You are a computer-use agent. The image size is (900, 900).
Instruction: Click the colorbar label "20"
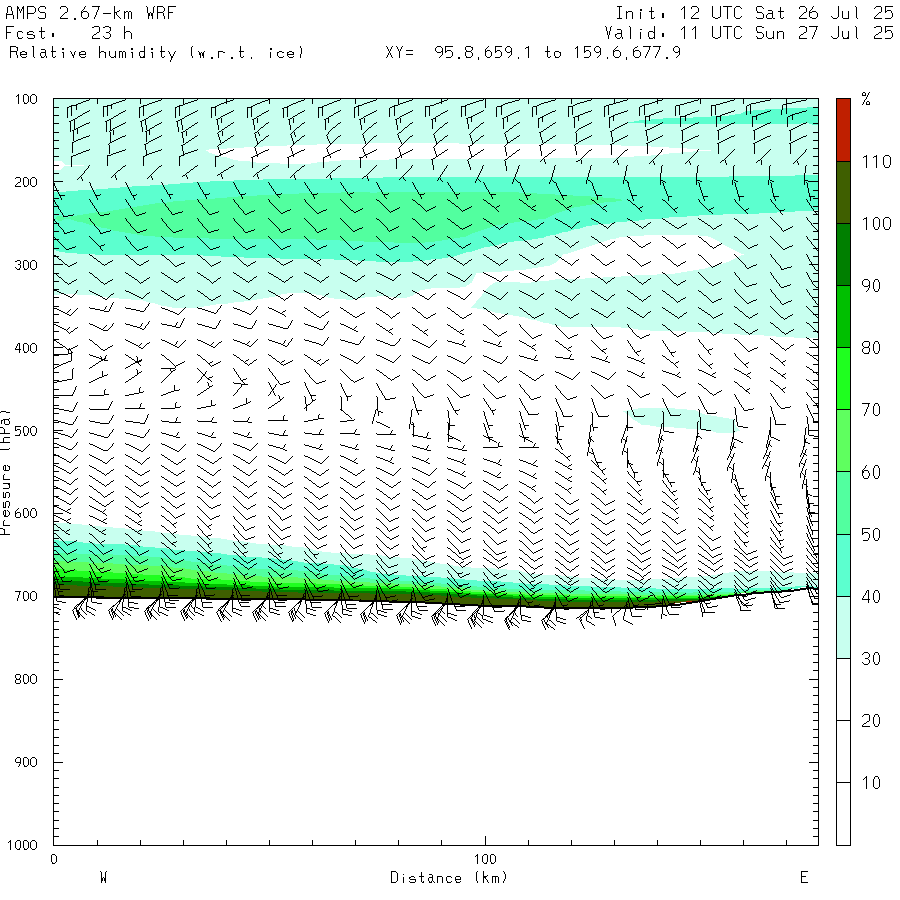click(x=871, y=720)
